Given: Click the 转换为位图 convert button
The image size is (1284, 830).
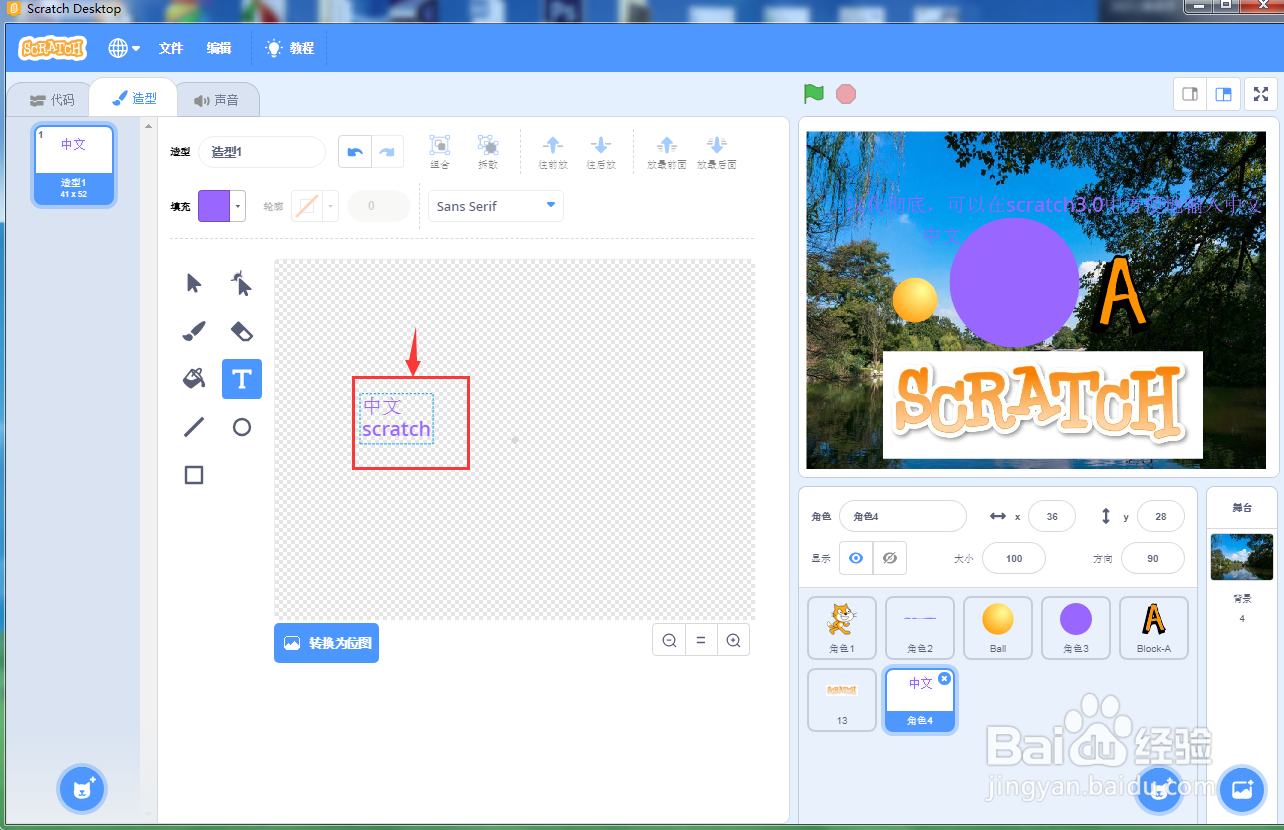Looking at the screenshot, I should point(326,643).
